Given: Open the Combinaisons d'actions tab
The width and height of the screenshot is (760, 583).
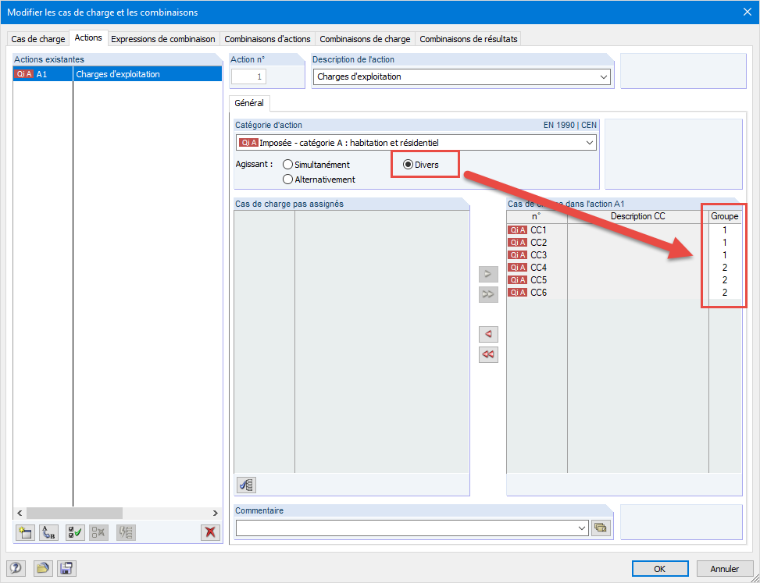Looking at the screenshot, I should pyautogui.click(x=267, y=39).
